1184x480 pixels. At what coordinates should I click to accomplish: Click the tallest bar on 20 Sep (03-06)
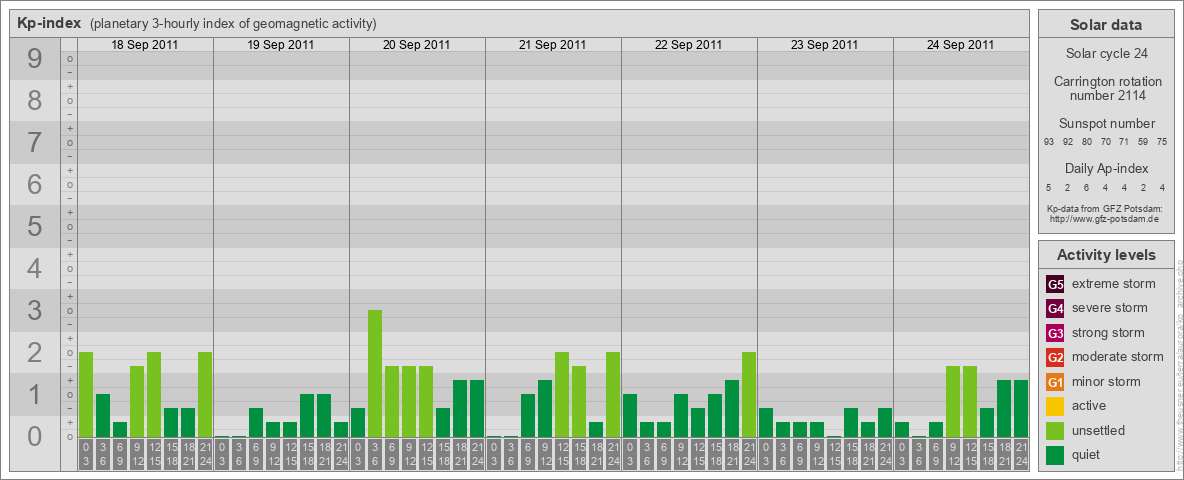375,374
